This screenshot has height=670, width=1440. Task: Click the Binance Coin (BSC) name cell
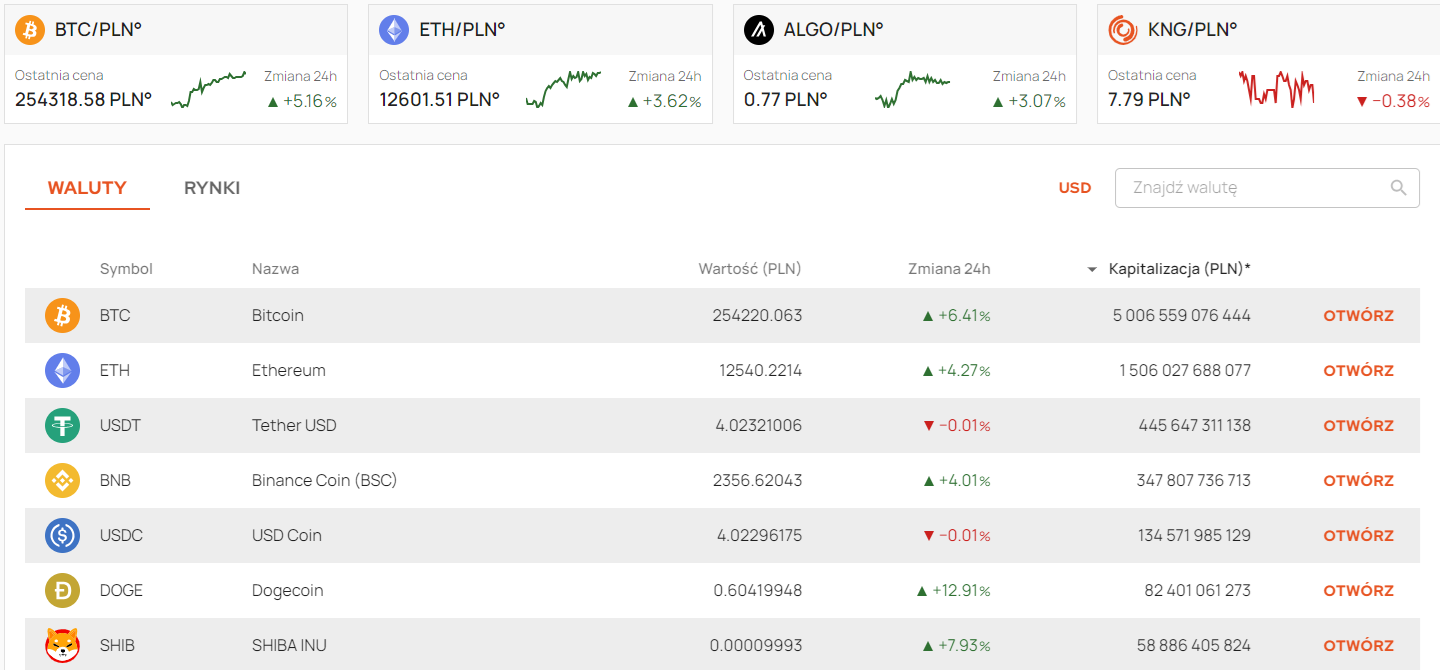325,481
